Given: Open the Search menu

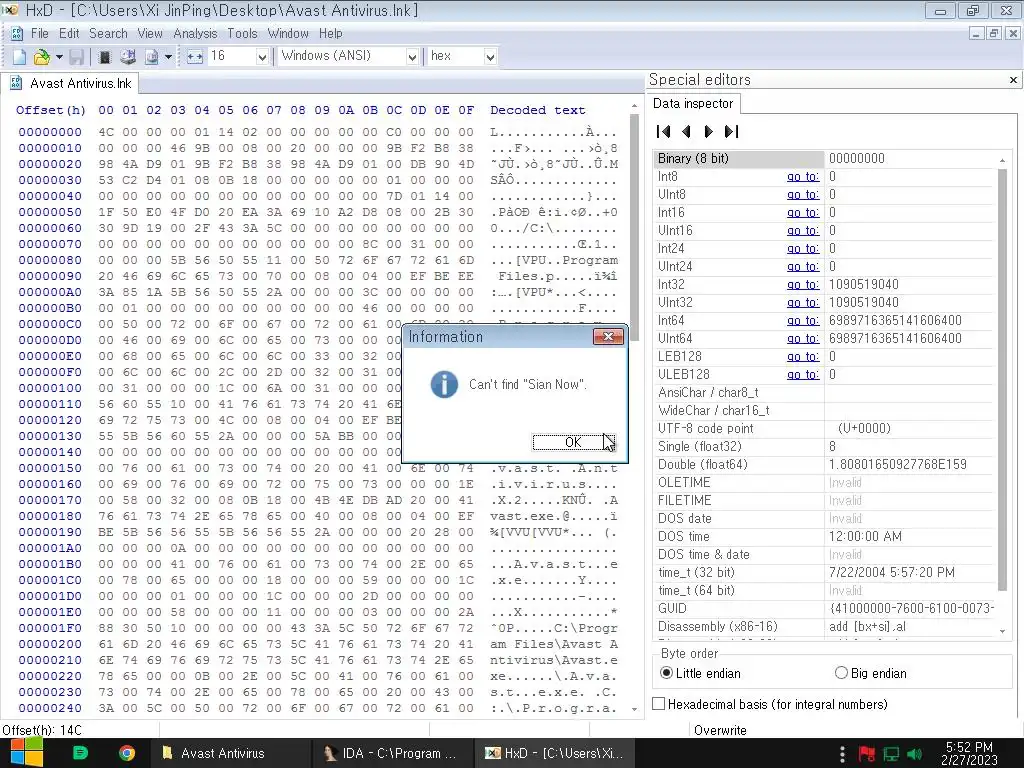Looking at the screenshot, I should click(x=108, y=33).
